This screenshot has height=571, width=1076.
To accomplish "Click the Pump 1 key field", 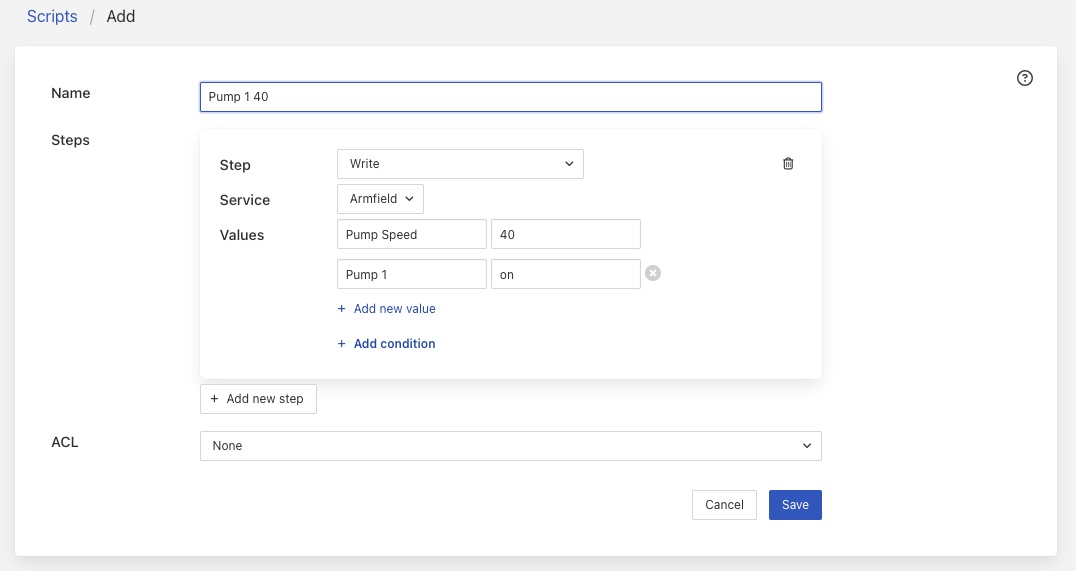I will click(411, 275).
